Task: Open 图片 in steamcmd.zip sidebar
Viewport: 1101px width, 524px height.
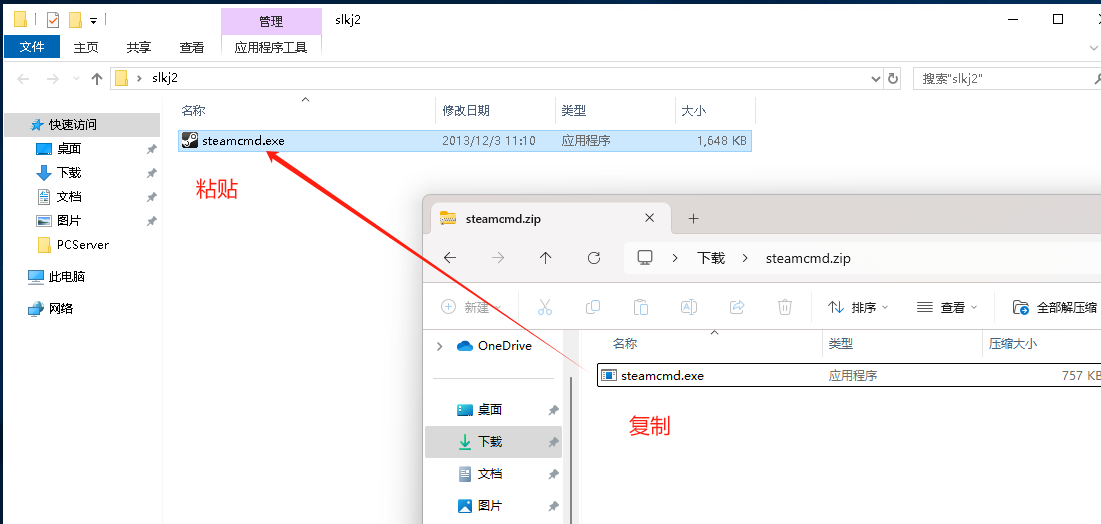Action: pos(490,505)
